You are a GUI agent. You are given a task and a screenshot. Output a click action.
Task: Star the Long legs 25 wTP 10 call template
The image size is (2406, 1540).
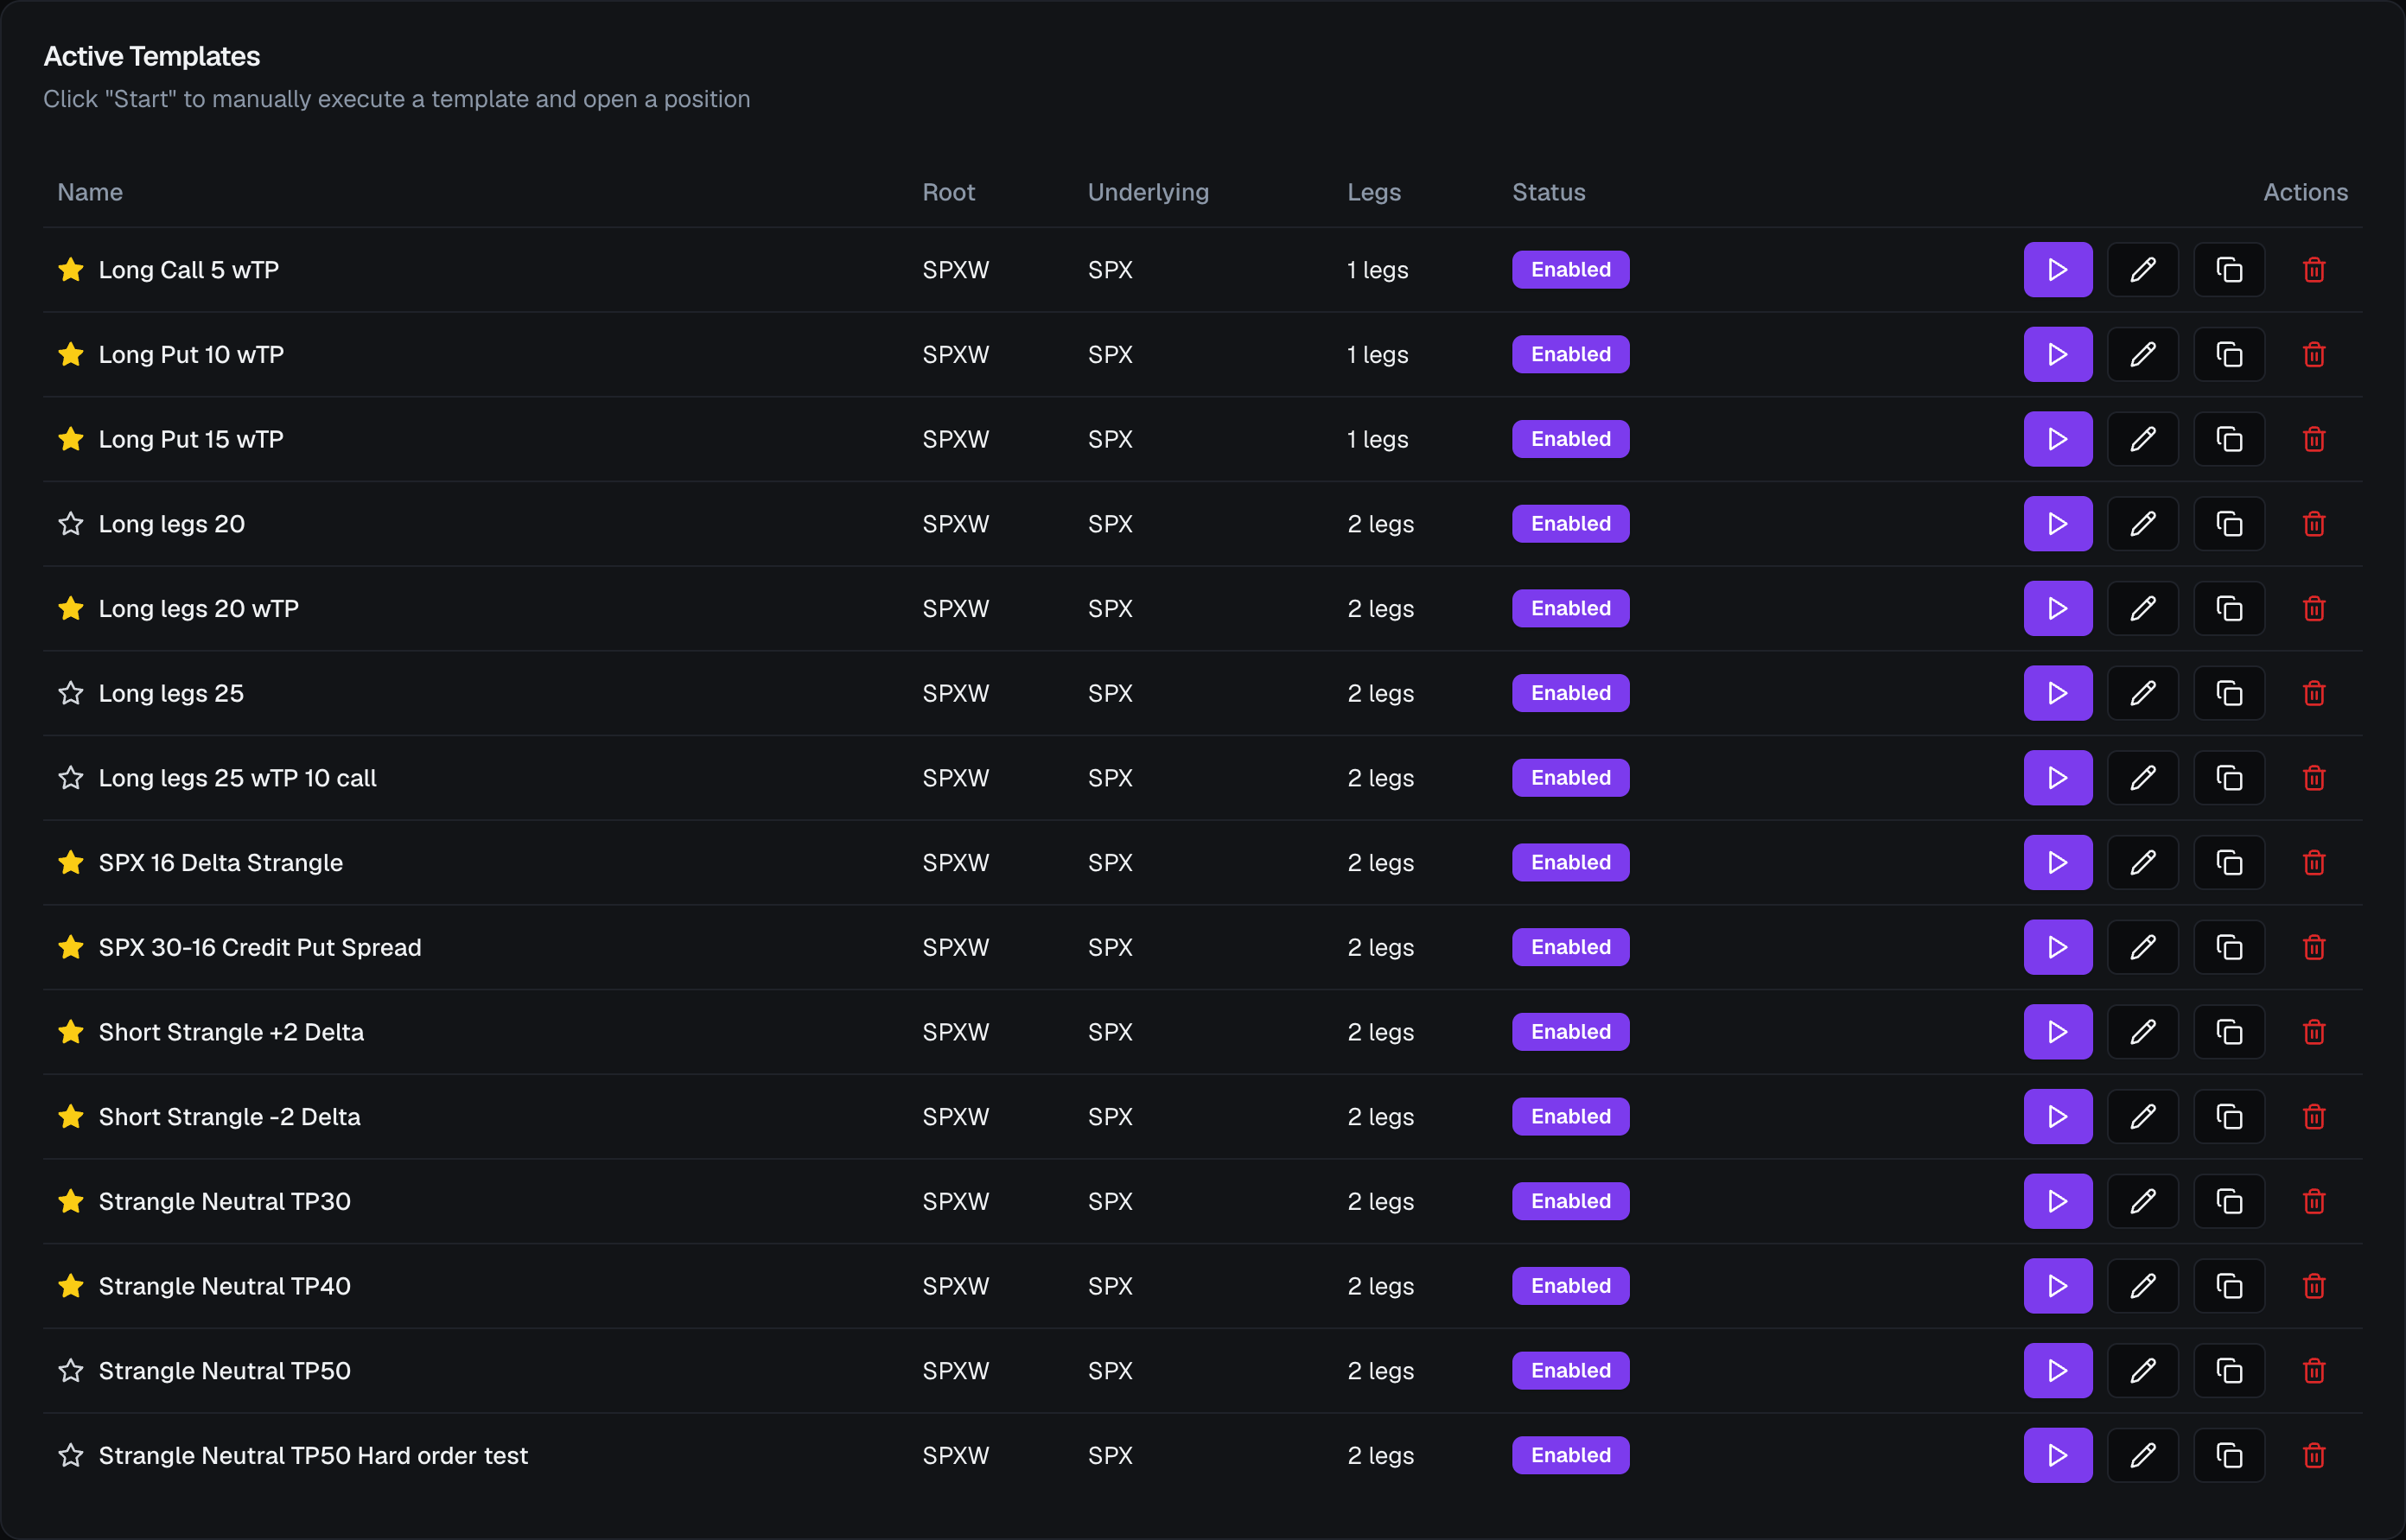70,778
